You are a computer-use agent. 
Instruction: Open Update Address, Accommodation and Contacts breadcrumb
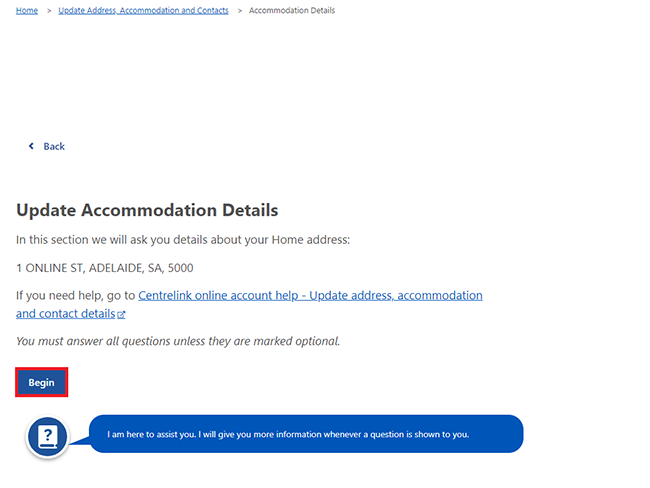pyautogui.click(x=143, y=11)
